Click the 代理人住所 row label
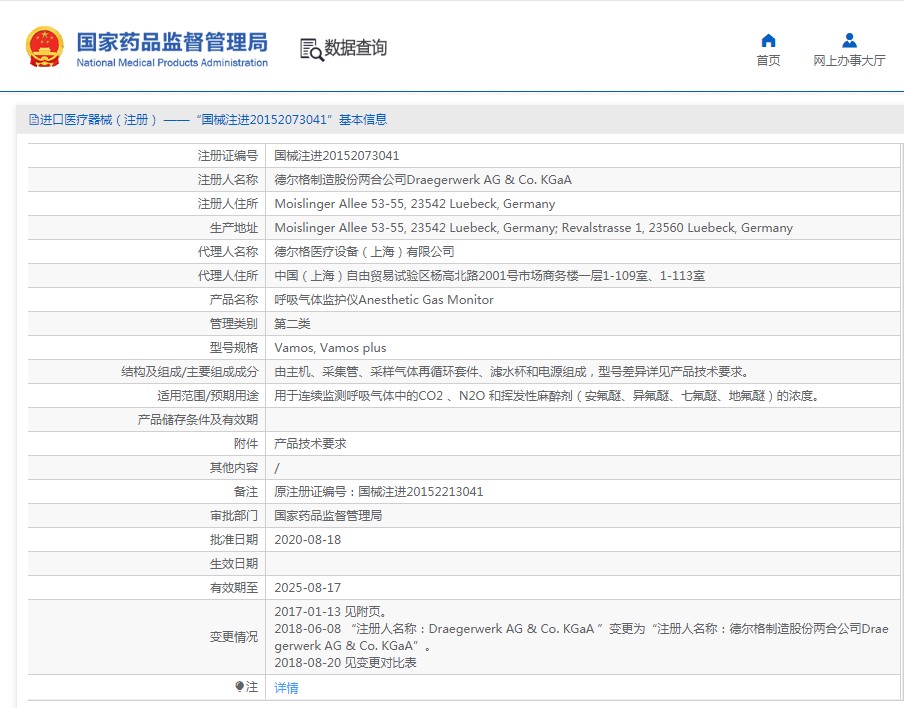The height and width of the screenshot is (708, 904). (228, 276)
